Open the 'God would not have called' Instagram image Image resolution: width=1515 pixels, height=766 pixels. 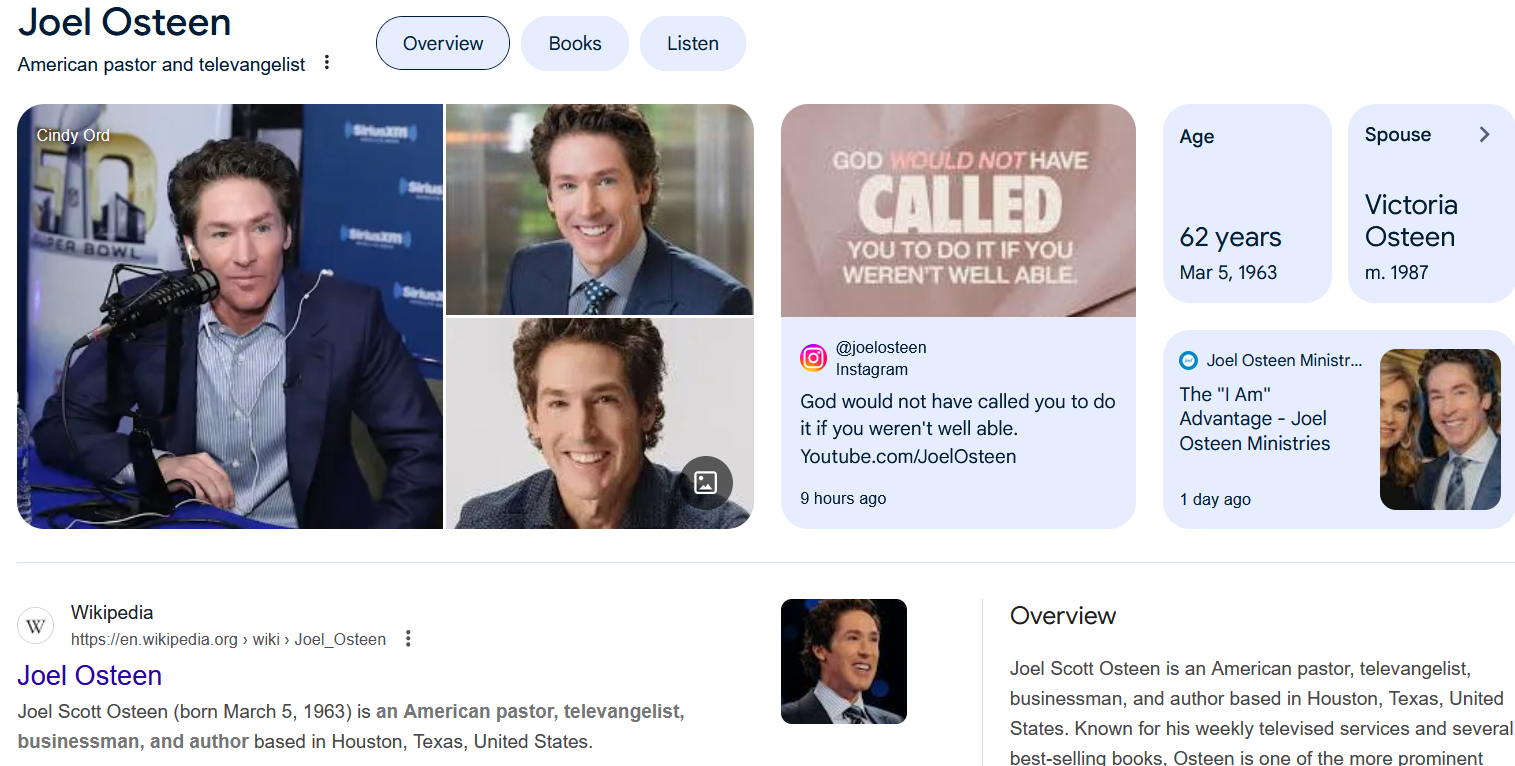(x=958, y=210)
